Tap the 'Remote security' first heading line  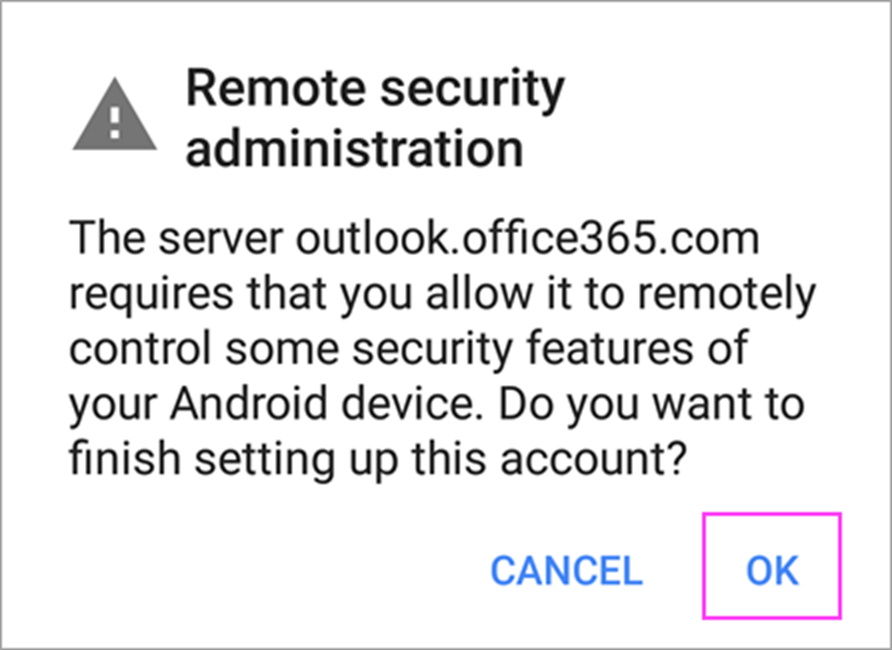click(375, 91)
